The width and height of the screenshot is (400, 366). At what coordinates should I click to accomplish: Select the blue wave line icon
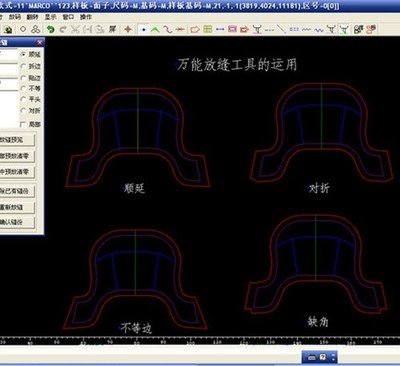319,30
